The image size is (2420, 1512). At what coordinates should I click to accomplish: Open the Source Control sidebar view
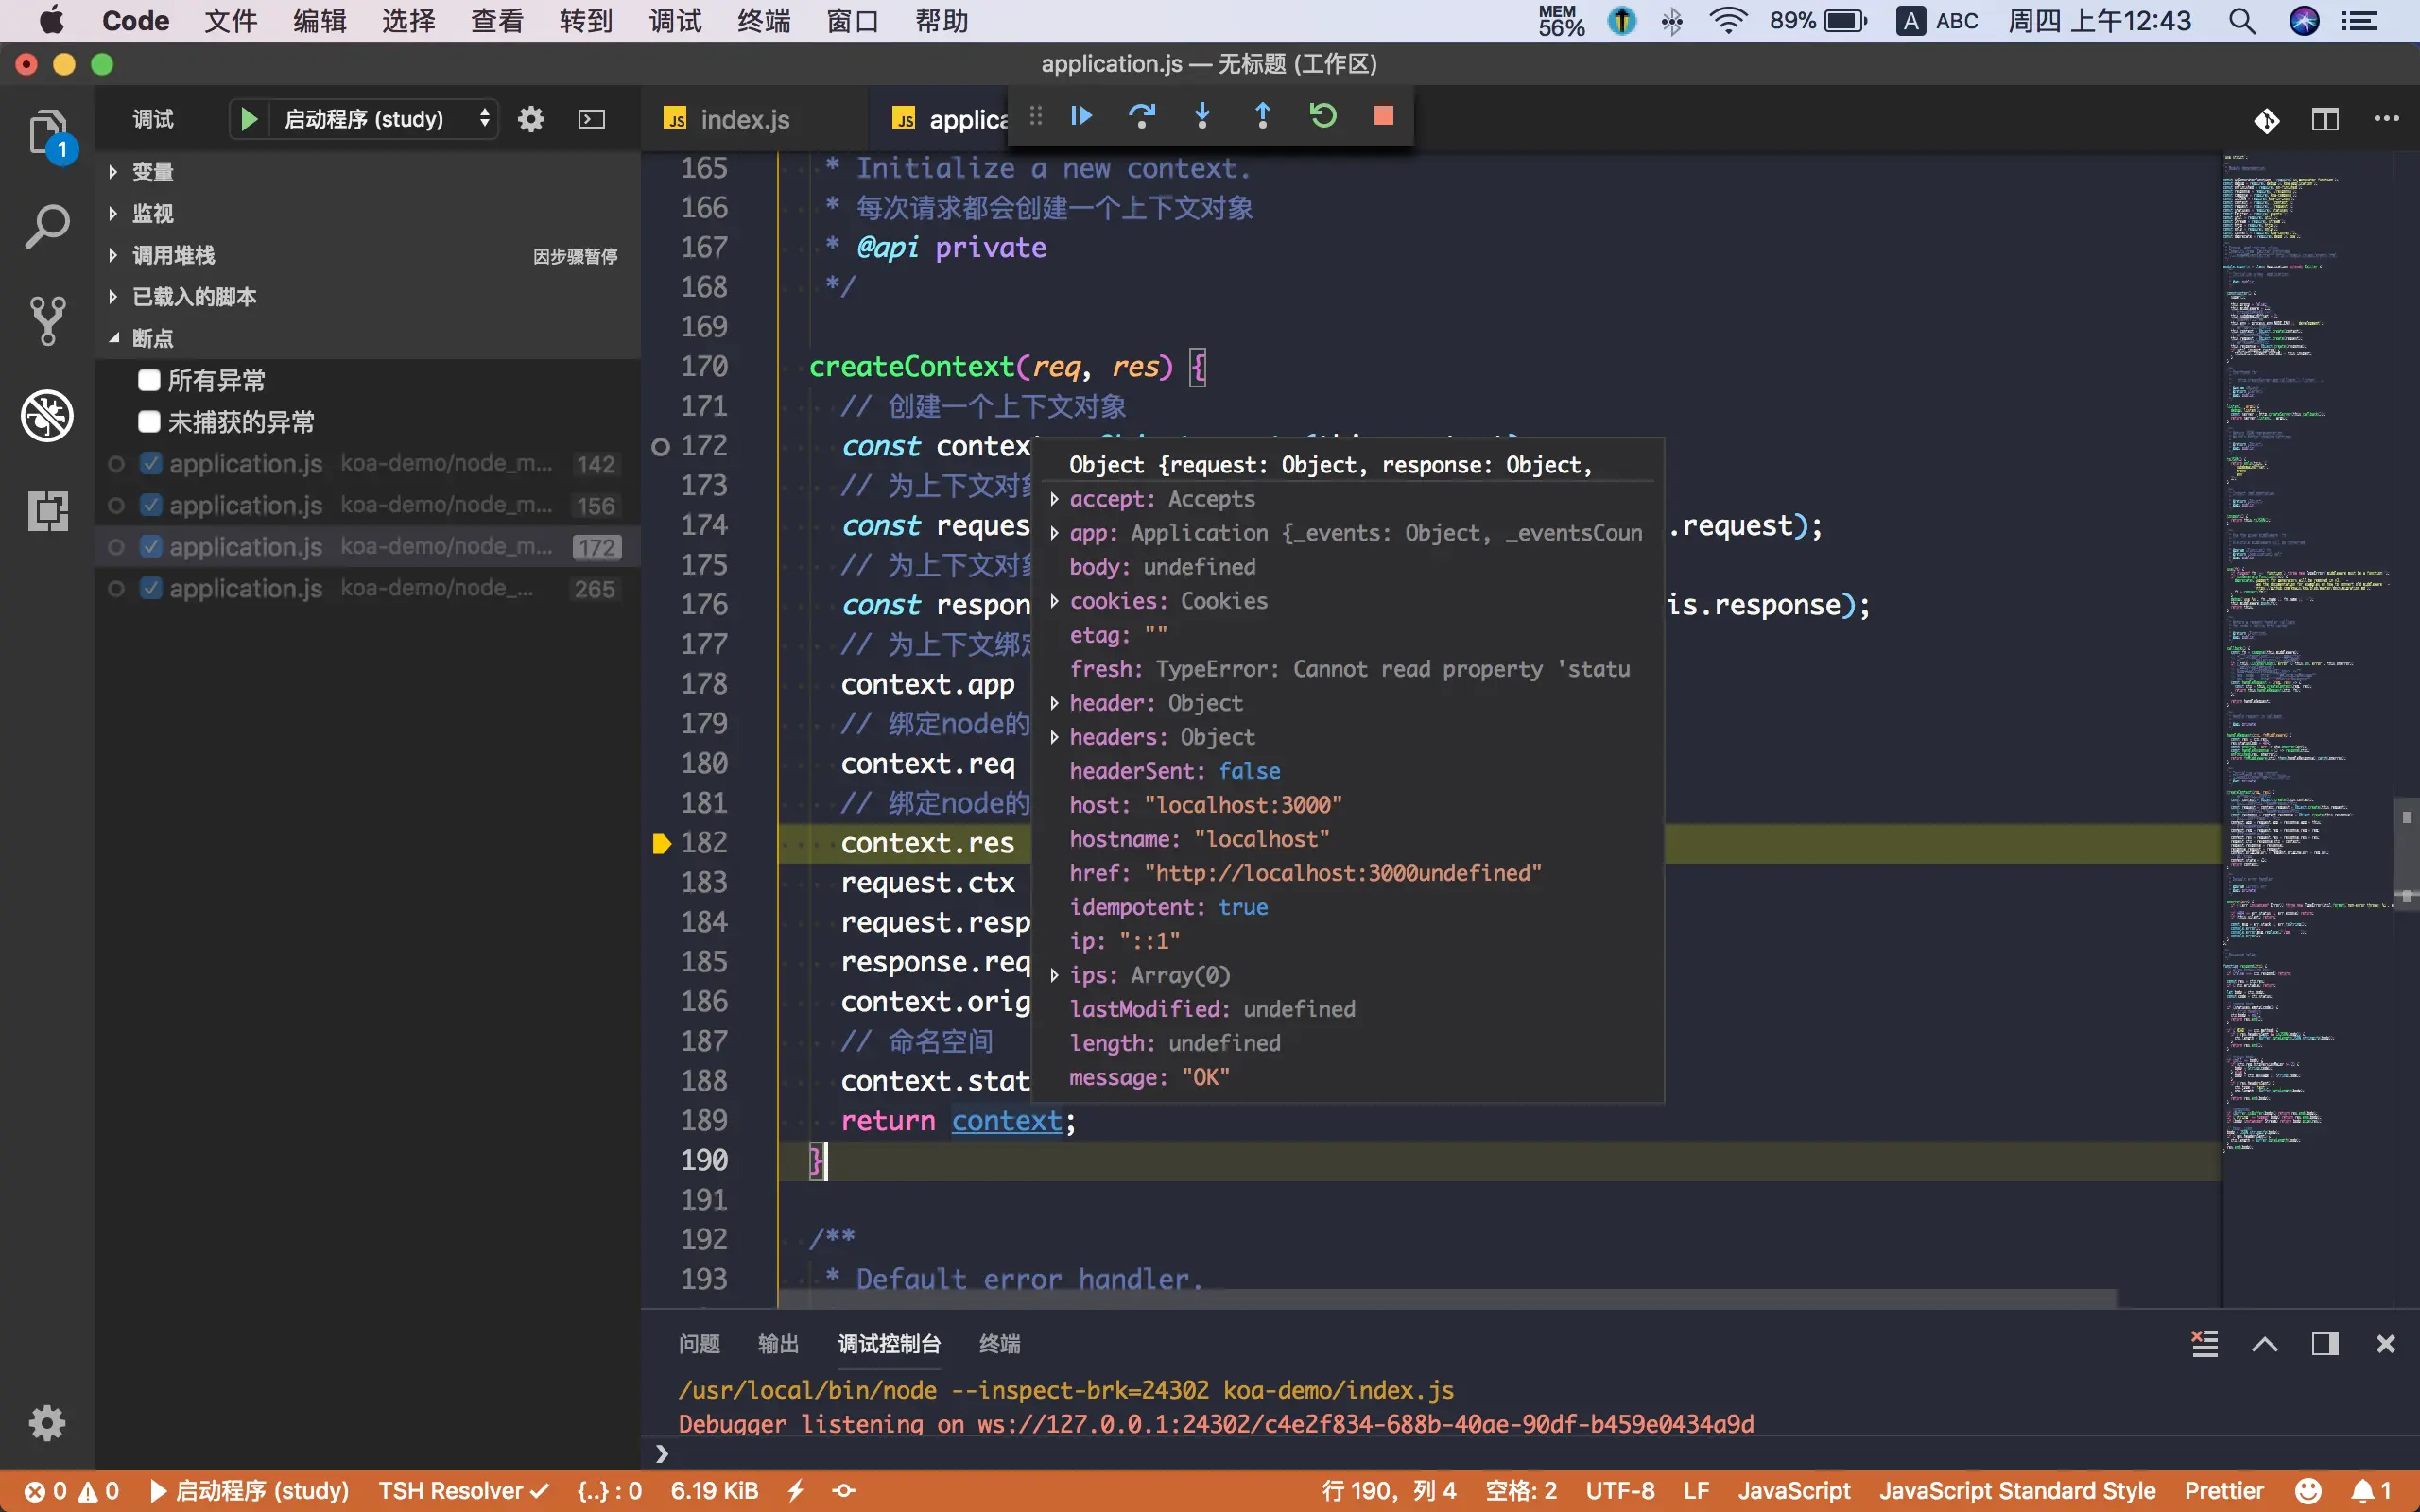[x=47, y=320]
